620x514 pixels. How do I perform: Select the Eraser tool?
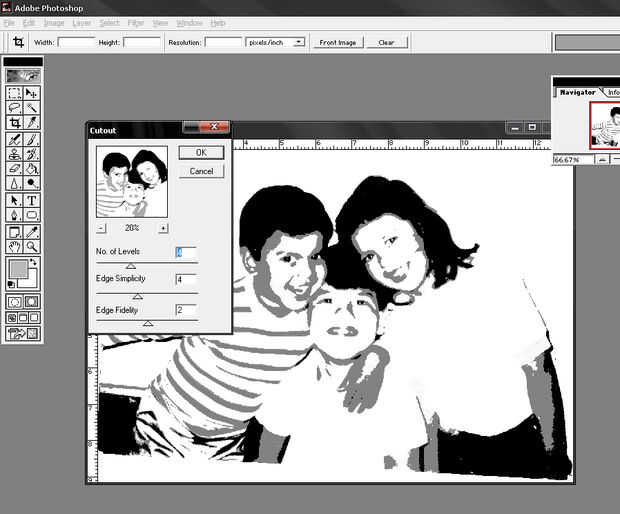click(15, 169)
